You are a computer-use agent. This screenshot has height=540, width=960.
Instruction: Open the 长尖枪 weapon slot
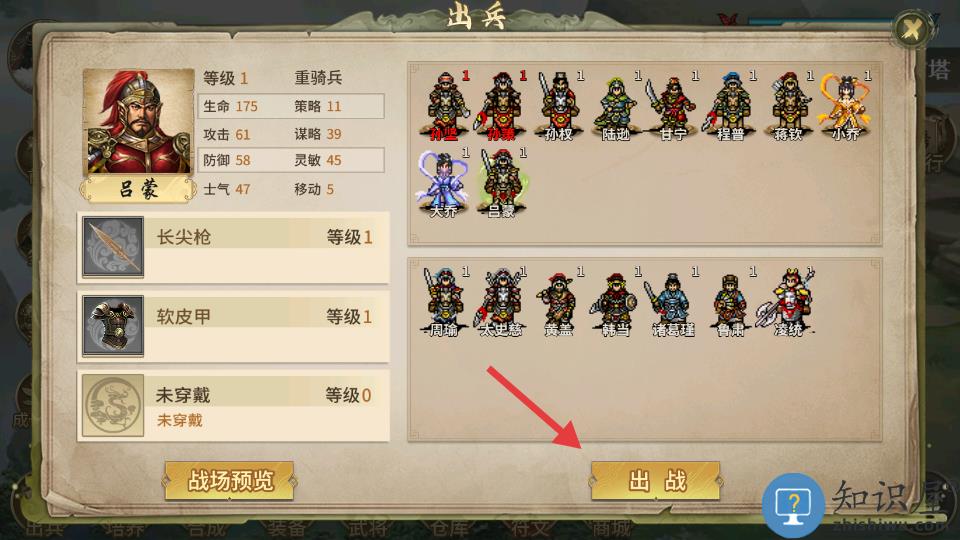pyautogui.click(x=233, y=247)
